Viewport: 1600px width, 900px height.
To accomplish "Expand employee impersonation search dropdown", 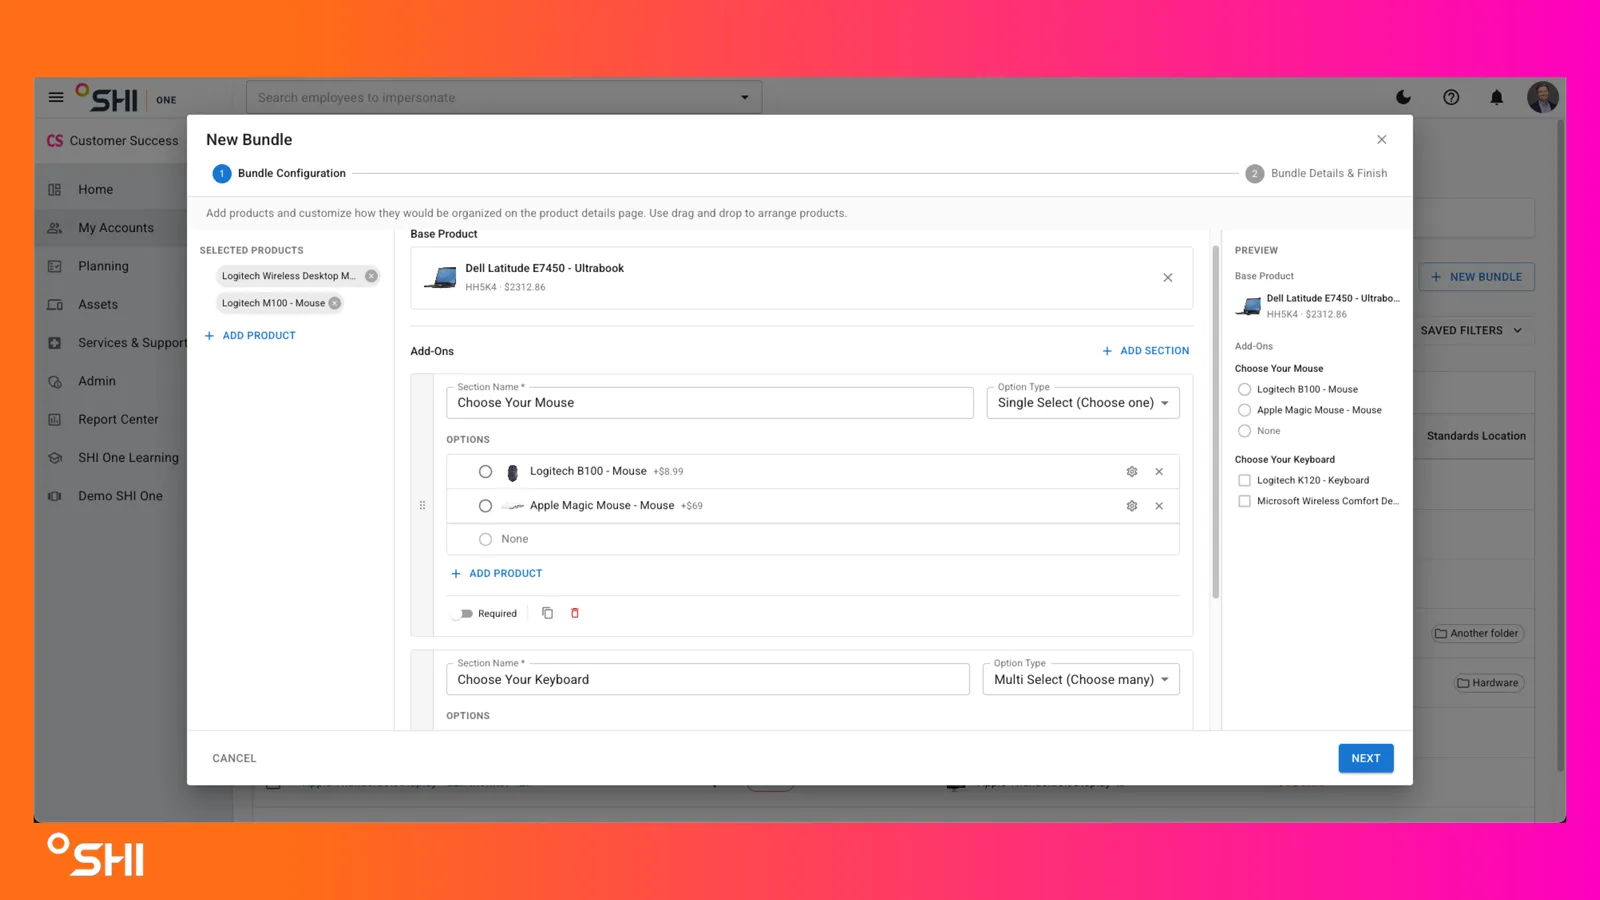I will pos(744,98).
